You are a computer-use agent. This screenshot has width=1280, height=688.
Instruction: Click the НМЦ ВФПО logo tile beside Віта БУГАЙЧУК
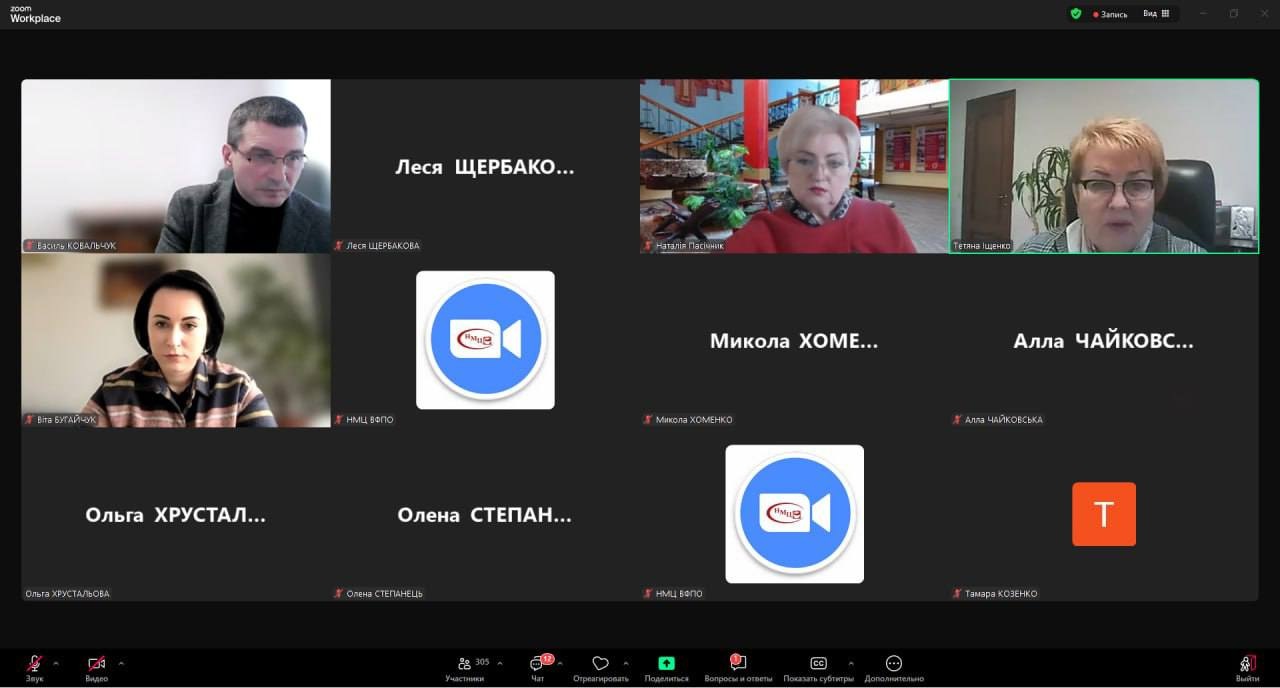tap(485, 340)
